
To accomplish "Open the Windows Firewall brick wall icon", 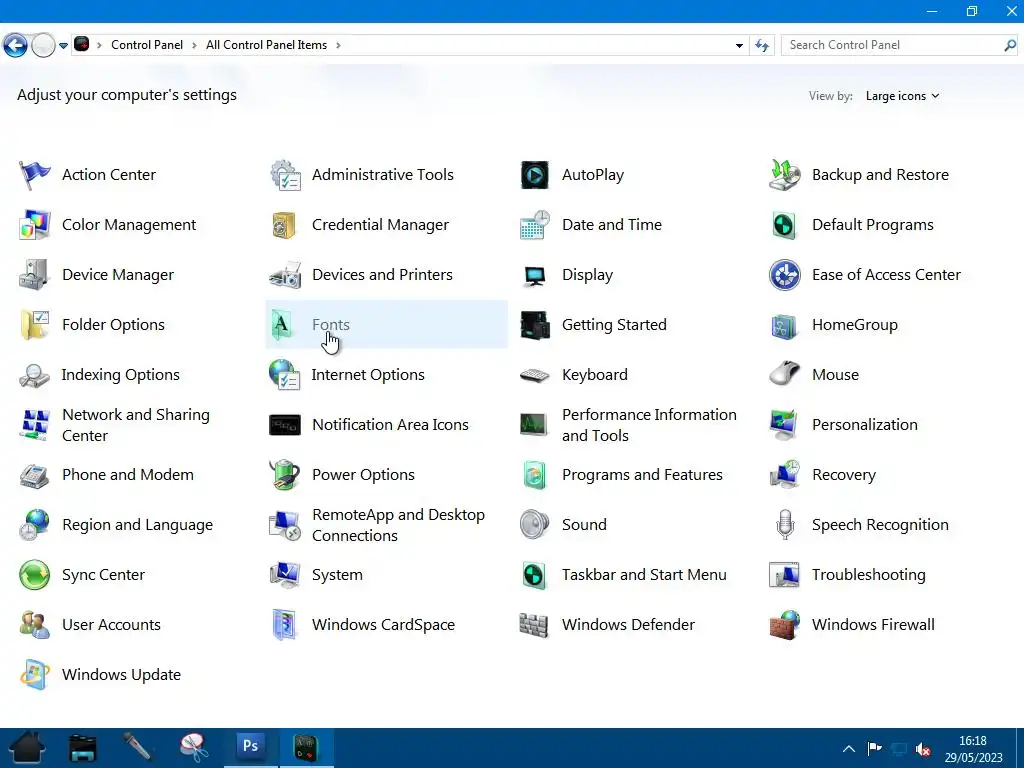I will [x=784, y=625].
